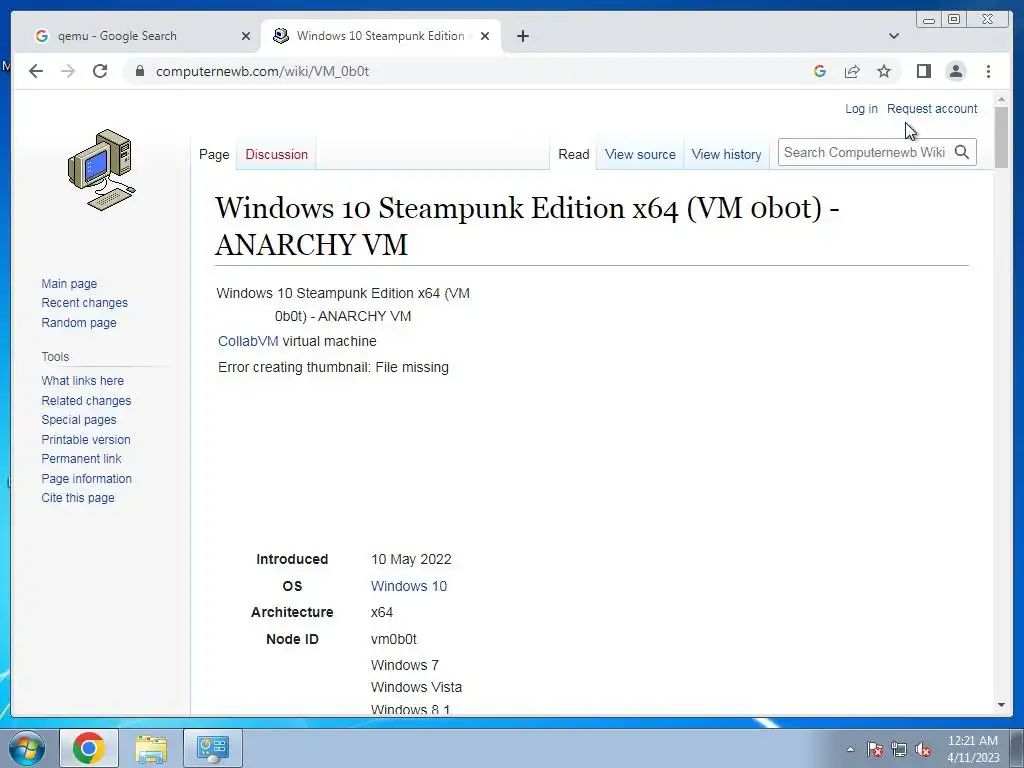Open the Page tab
The image size is (1024, 768).
point(214,154)
